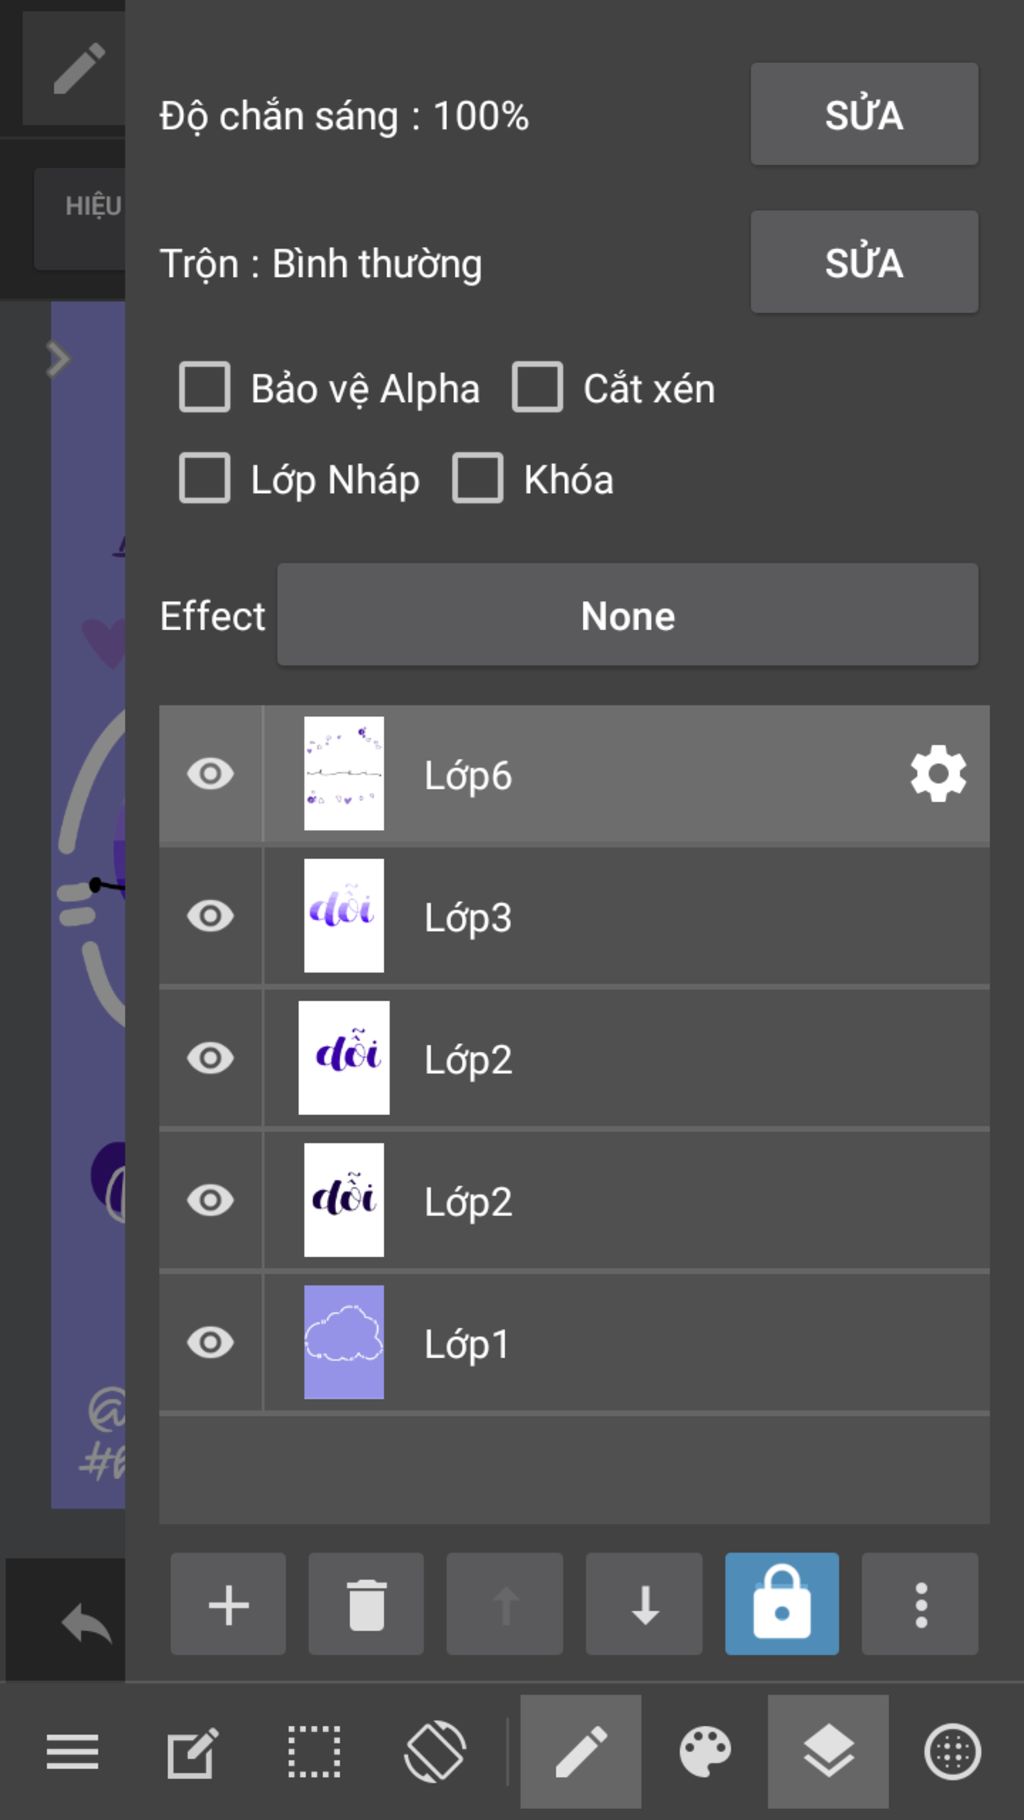Image resolution: width=1024 pixels, height=1820 pixels.
Task: Move layer down with arrow button
Action: coord(644,1604)
